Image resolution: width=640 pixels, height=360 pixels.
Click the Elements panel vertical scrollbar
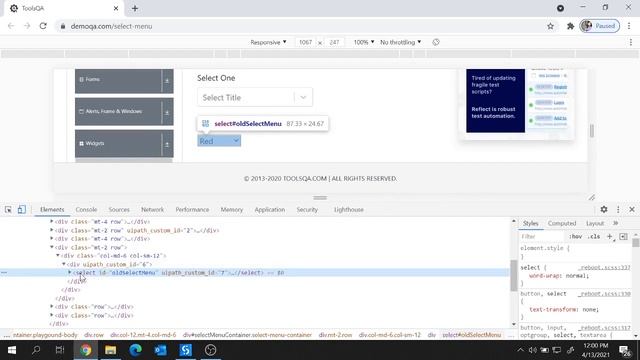tap(514, 276)
